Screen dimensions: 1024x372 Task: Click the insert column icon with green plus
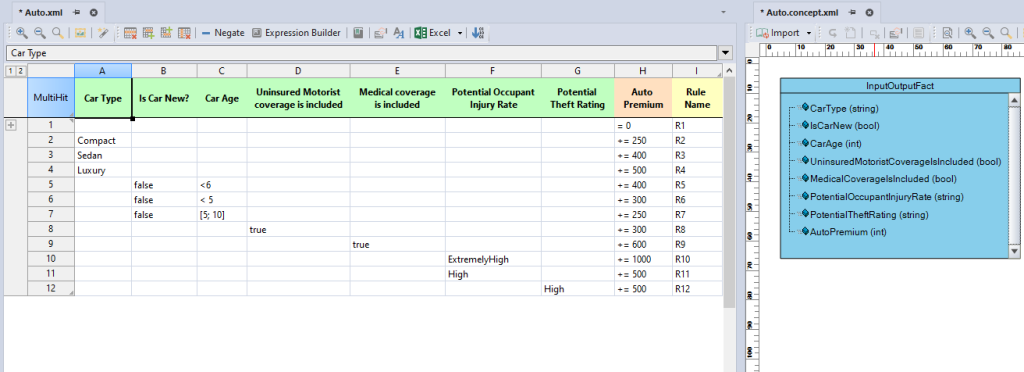166,33
